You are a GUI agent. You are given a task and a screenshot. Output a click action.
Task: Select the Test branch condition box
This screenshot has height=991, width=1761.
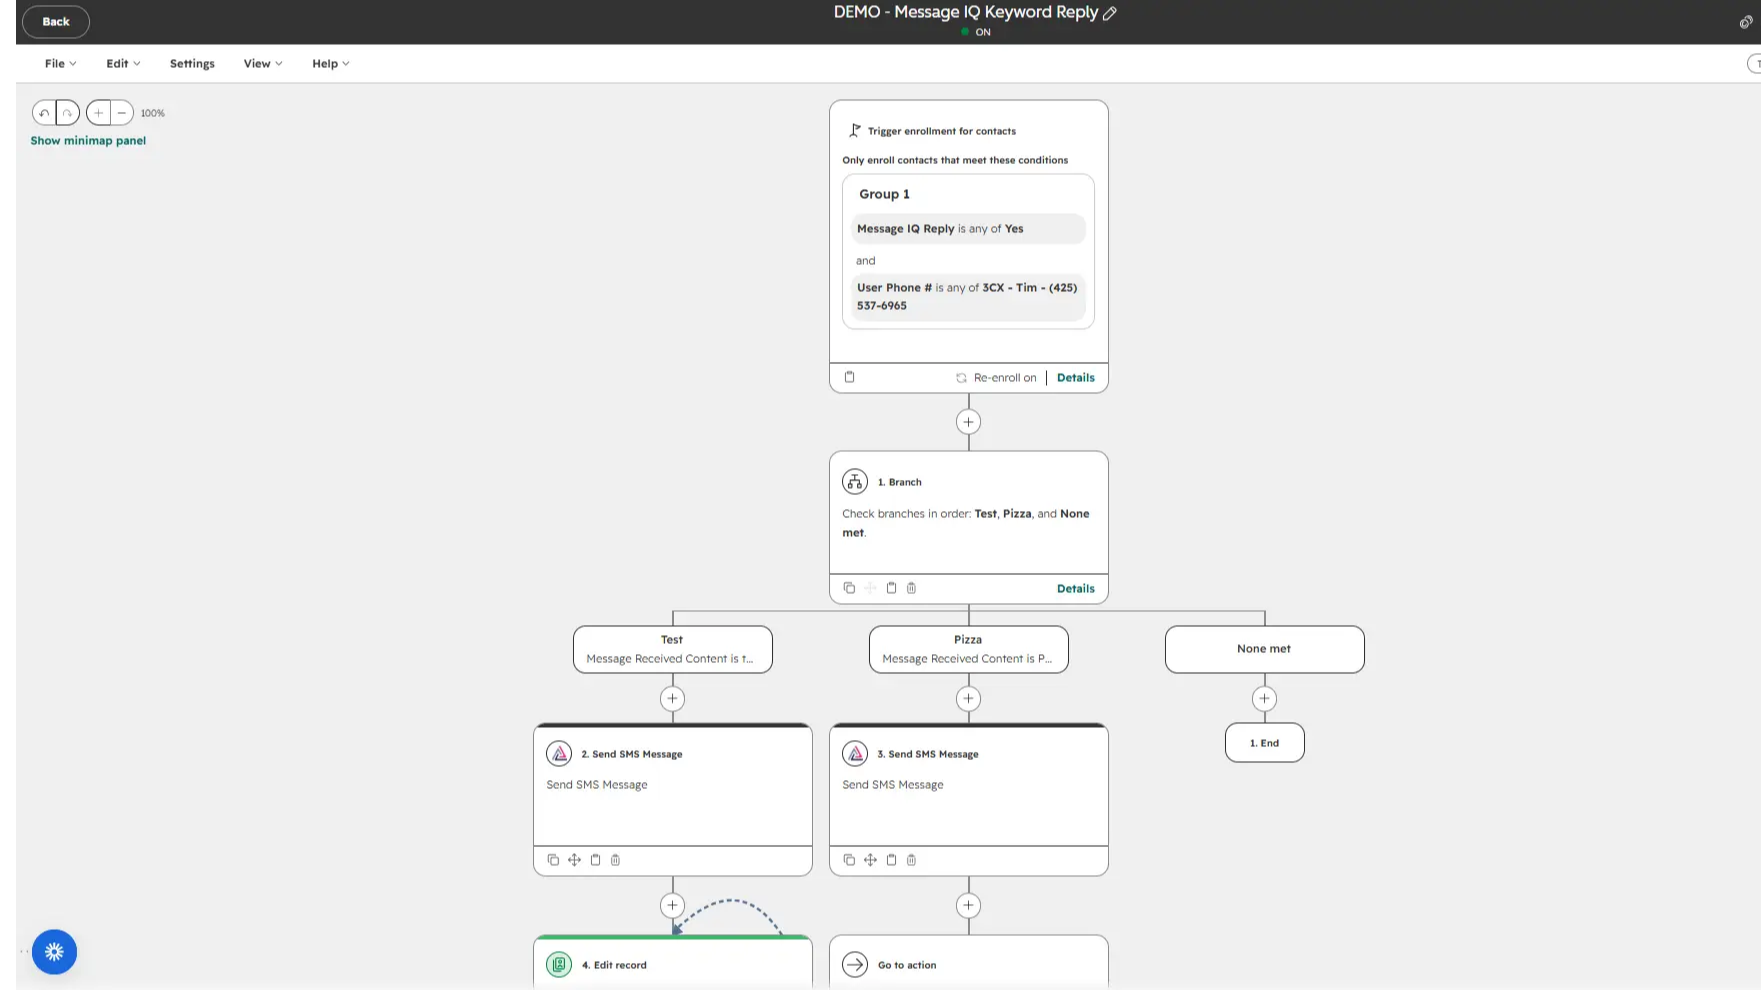pos(672,649)
